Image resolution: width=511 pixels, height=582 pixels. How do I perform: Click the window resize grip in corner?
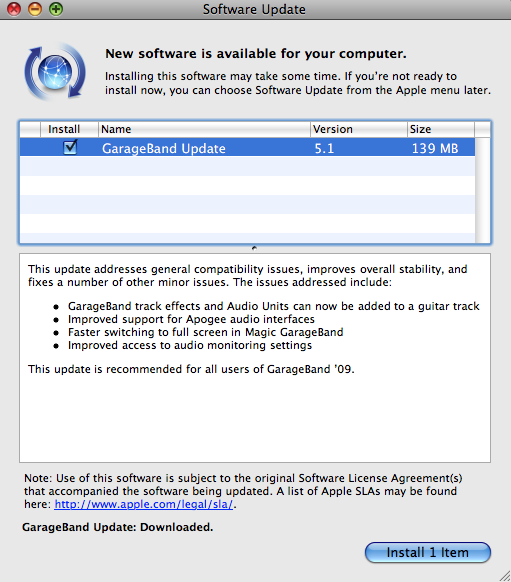(x=505, y=576)
